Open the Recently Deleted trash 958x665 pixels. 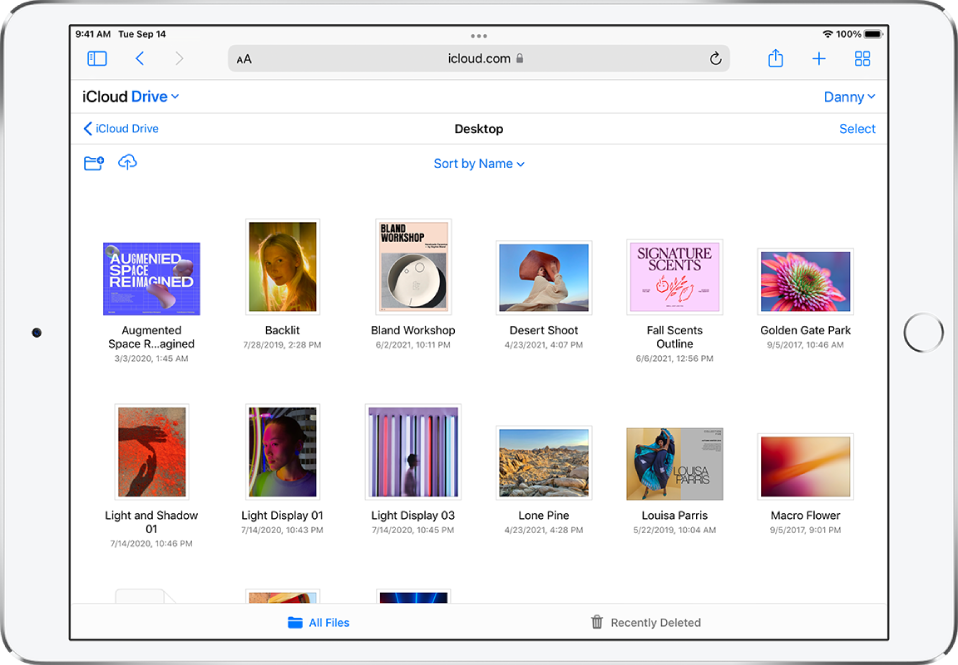click(x=646, y=622)
